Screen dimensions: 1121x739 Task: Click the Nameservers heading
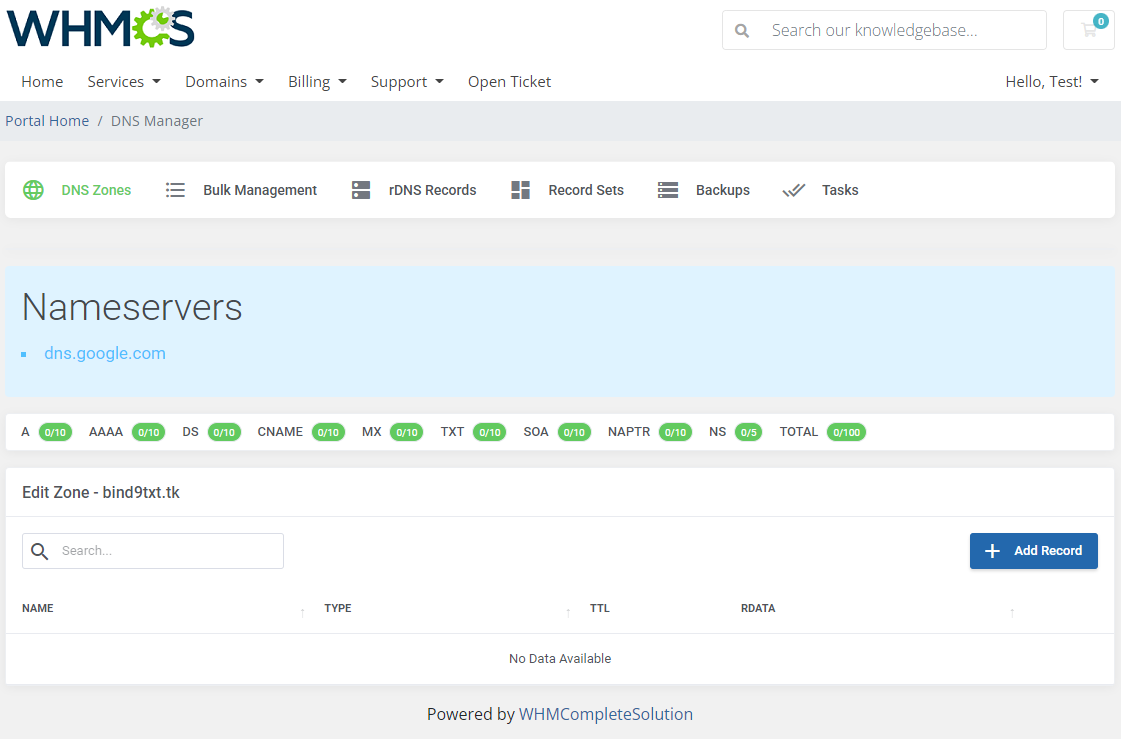coord(132,307)
